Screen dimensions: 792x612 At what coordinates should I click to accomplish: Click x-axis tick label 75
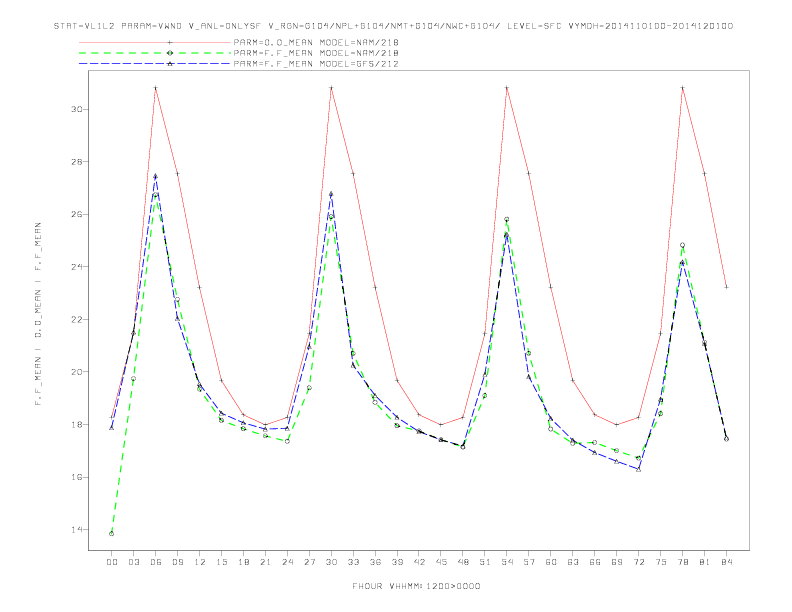(661, 562)
